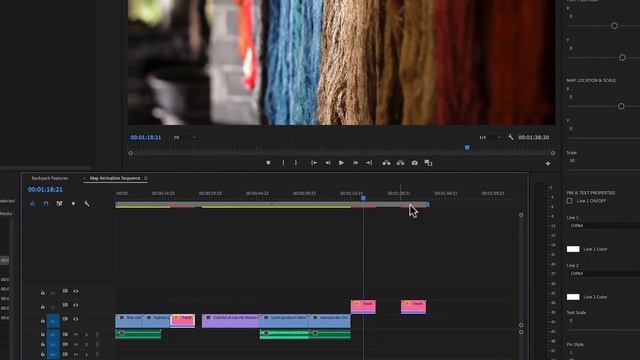Screen dimensions: 640x360
Task: Toggle sync lock on bottom video track
Action: [x=65, y=319]
